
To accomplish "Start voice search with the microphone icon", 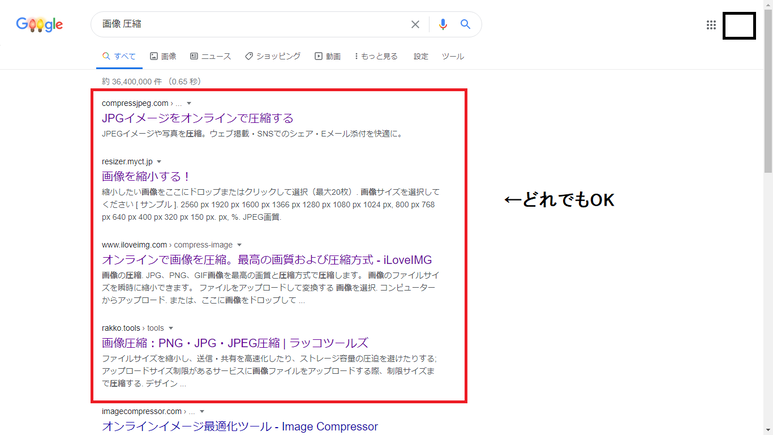I will click(443, 24).
